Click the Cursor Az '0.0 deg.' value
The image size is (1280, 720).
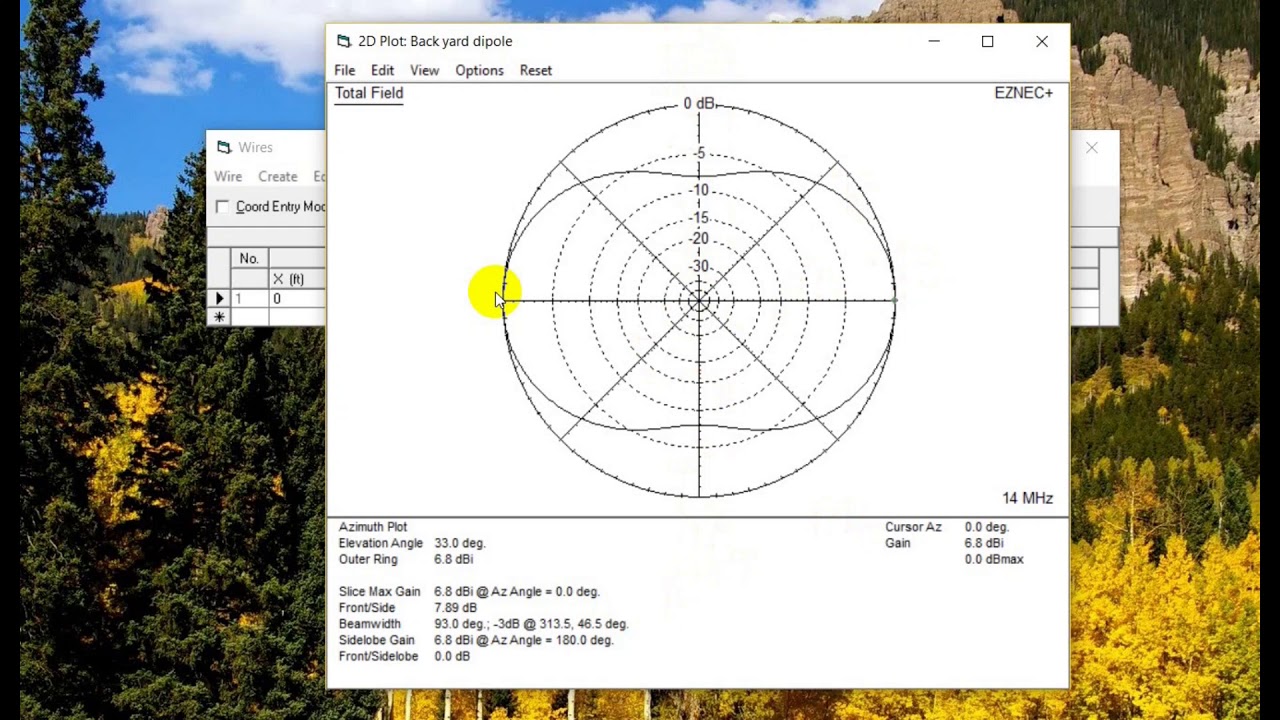coord(987,527)
